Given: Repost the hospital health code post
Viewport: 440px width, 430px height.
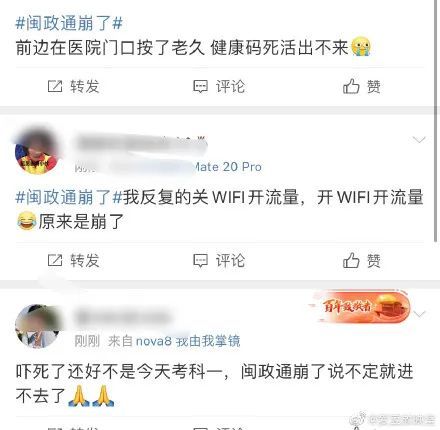Looking at the screenshot, I should coord(74,87).
